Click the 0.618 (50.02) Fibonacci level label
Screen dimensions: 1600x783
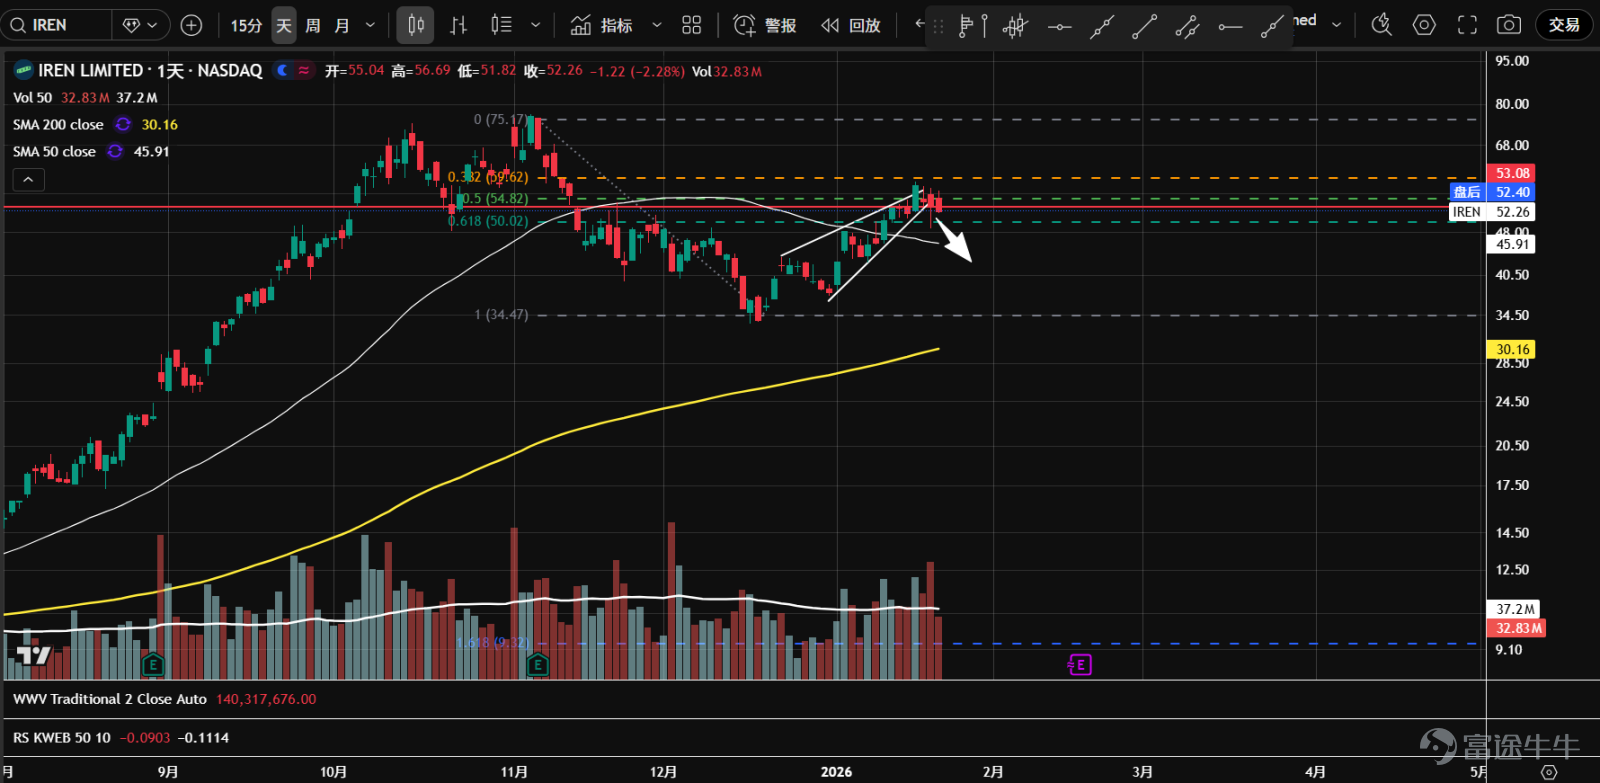pyautogui.click(x=488, y=221)
